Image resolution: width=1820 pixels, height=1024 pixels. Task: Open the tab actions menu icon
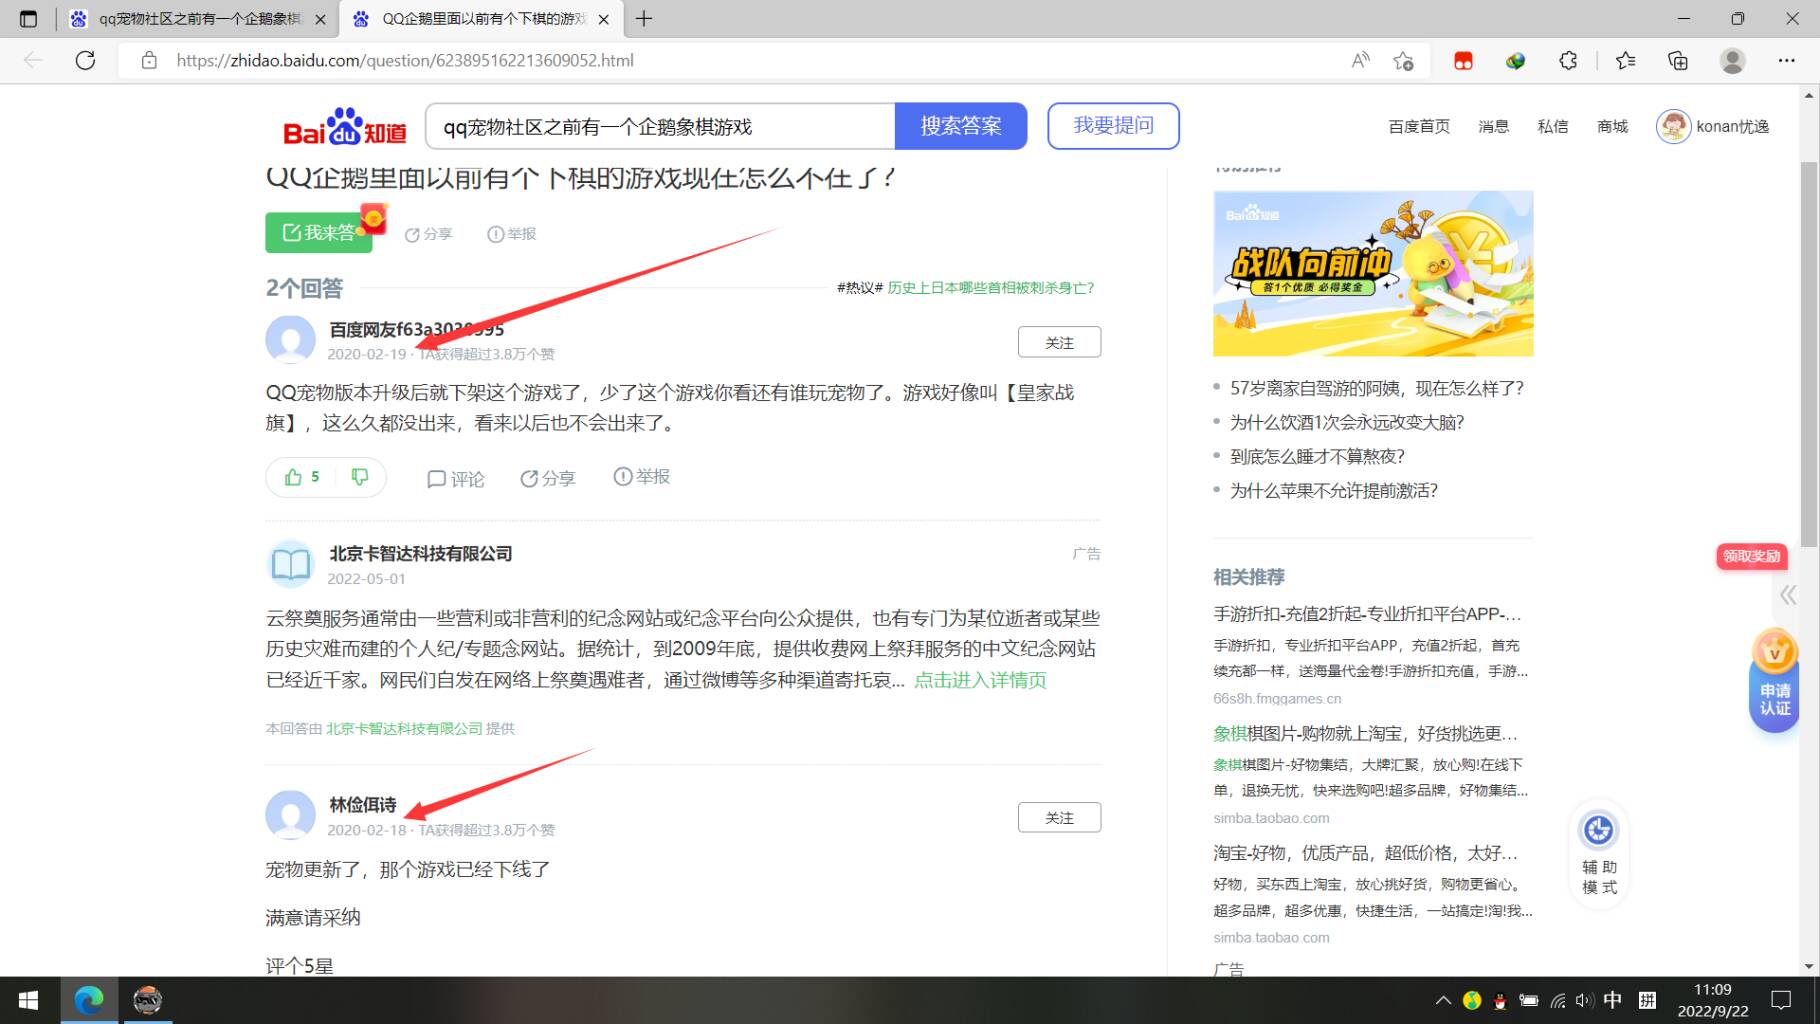coord(28,19)
